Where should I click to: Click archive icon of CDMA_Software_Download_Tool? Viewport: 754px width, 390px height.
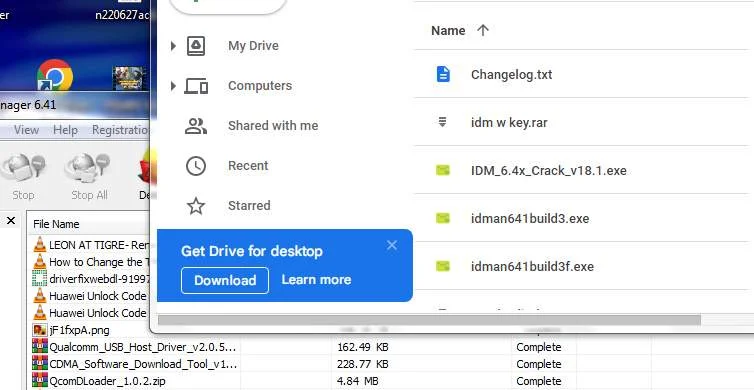[x=39, y=364]
